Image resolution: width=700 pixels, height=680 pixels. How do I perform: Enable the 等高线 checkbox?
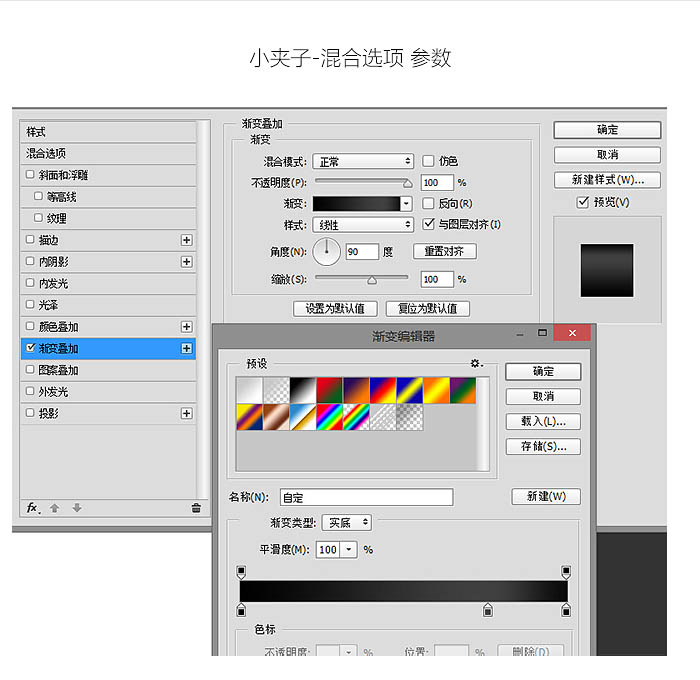point(38,196)
